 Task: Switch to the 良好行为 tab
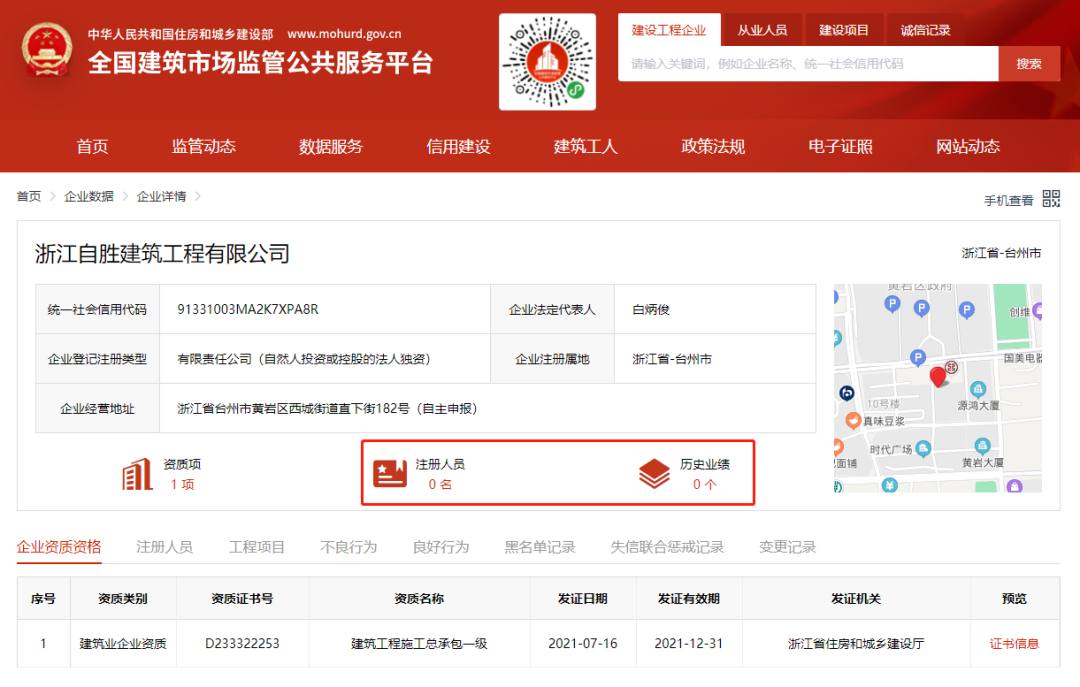click(x=441, y=547)
